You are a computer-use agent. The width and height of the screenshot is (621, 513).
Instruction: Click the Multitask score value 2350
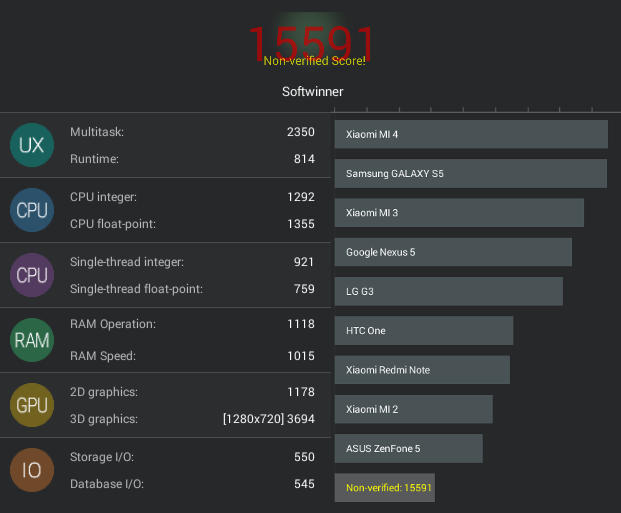click(x=301, y=132)
